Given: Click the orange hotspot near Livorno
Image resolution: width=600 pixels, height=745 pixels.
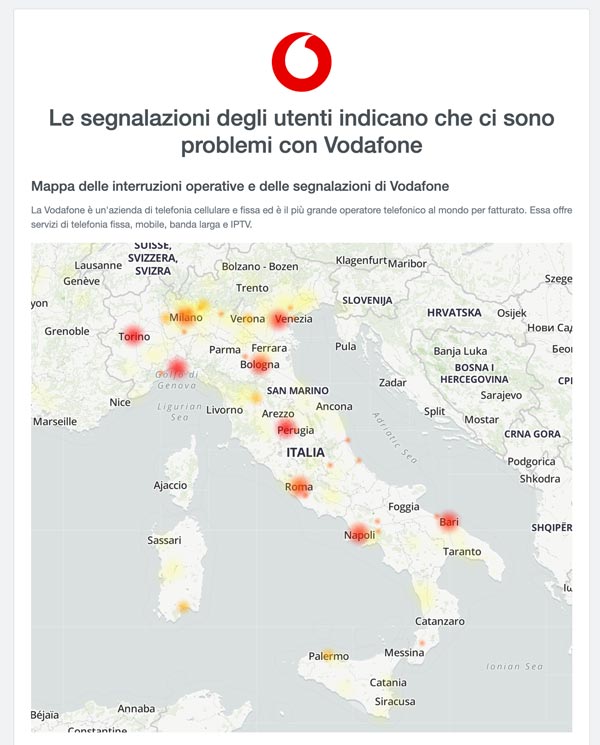Looking at the screenshot, I should click(256, 397).
